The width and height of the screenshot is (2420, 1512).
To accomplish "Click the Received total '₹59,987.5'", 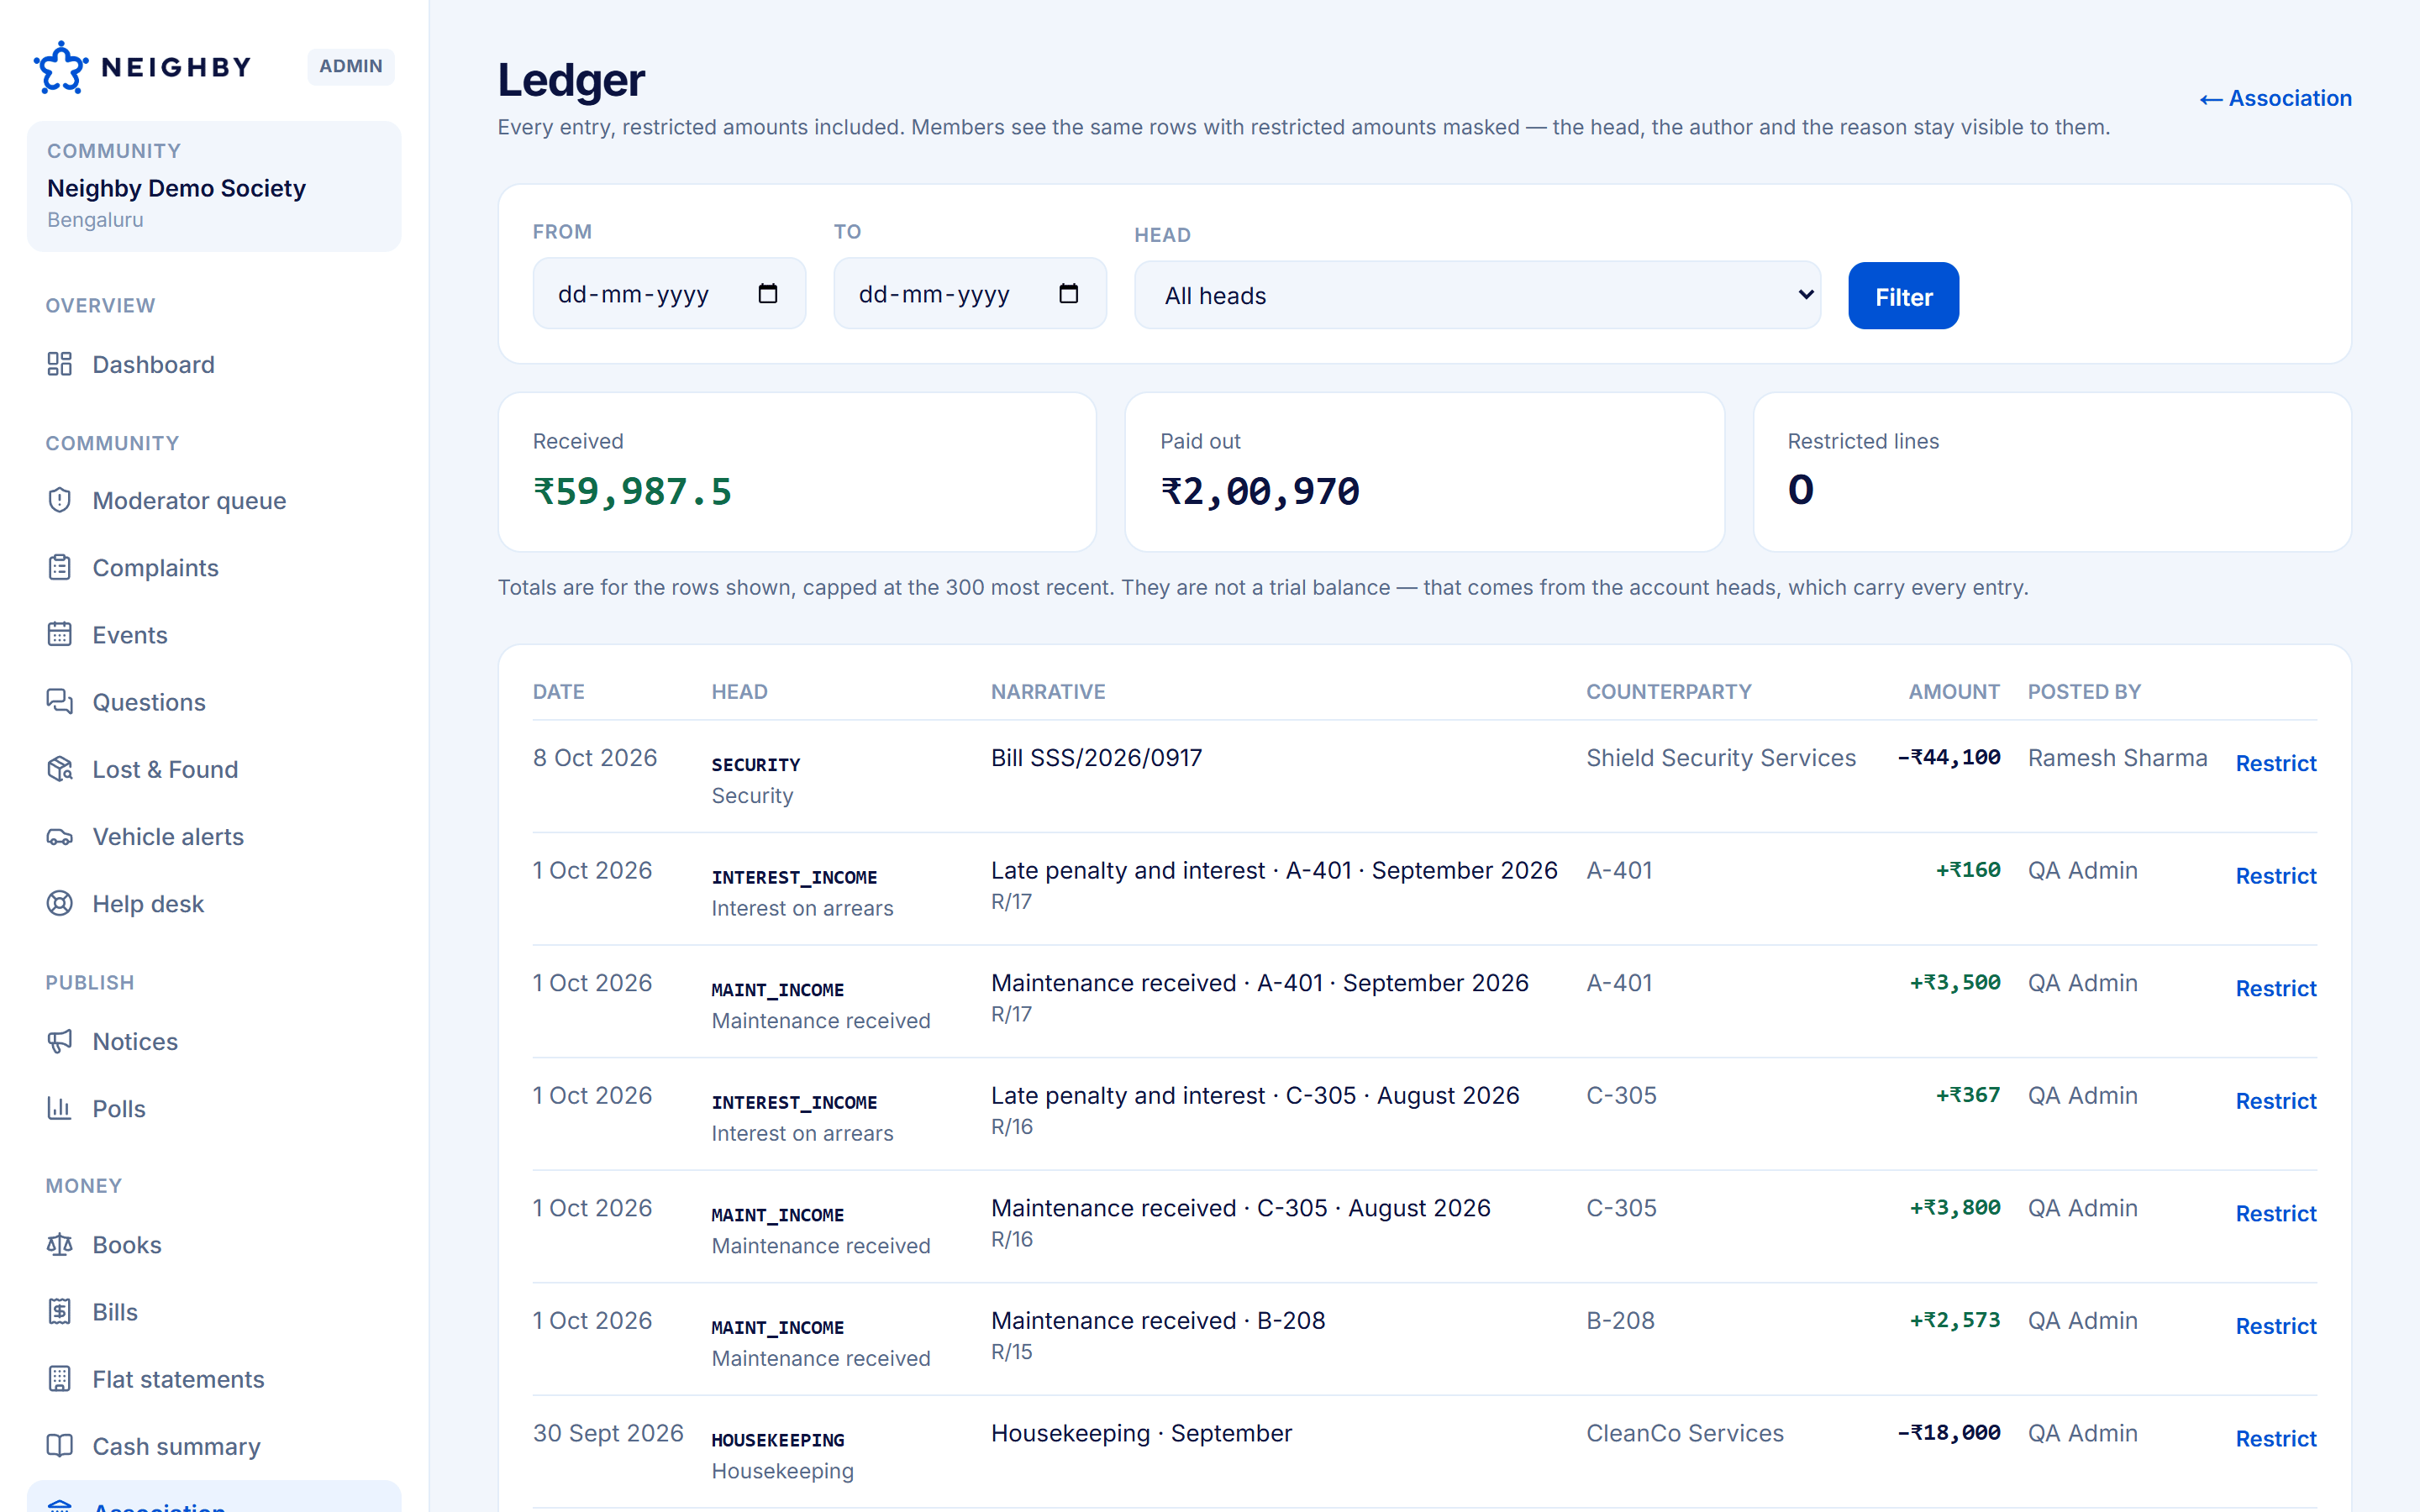I will point(632,491).
